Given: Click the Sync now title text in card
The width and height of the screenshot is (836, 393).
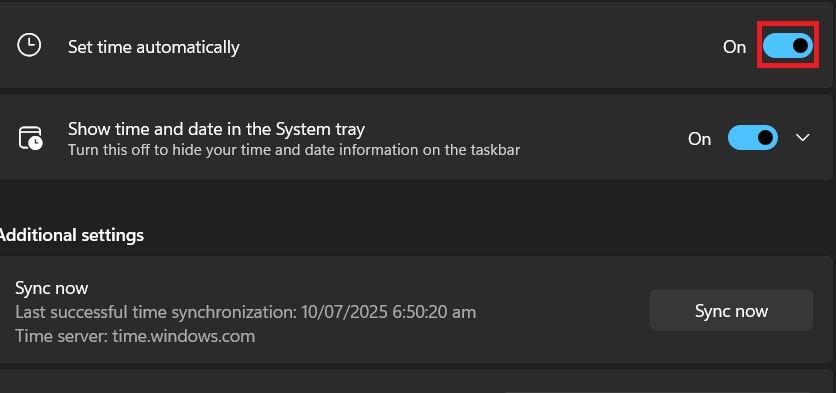Looking at the screenshot, I should [52, 288].
